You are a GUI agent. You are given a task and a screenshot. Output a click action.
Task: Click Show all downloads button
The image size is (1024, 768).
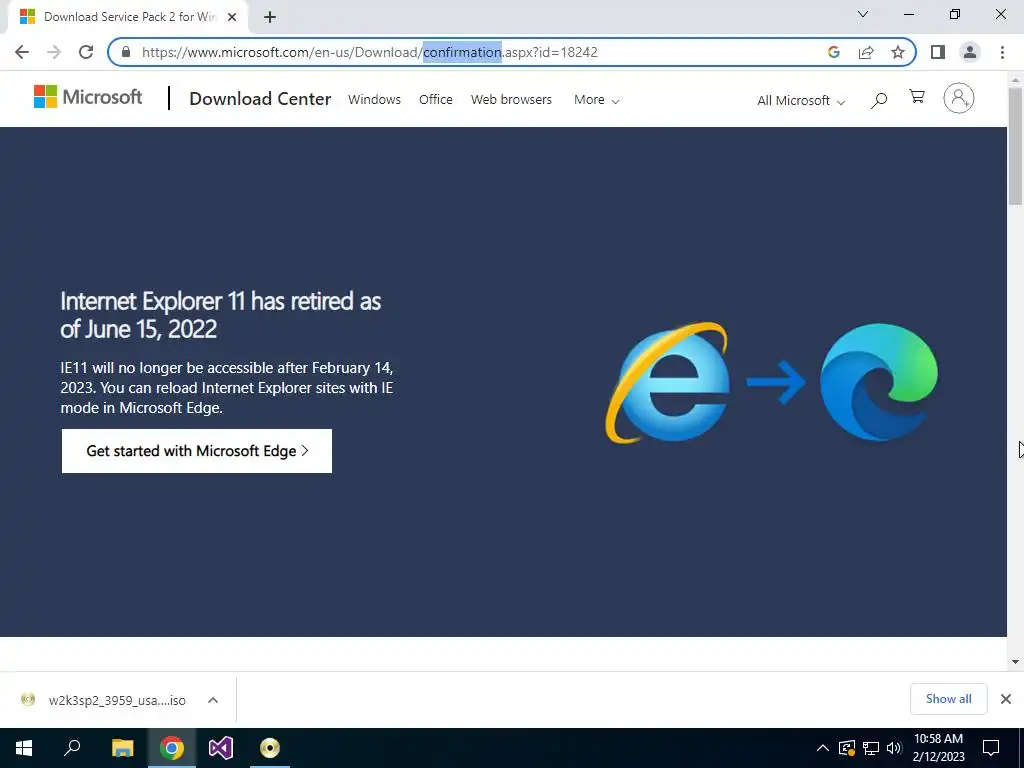(x=948, y=699)
